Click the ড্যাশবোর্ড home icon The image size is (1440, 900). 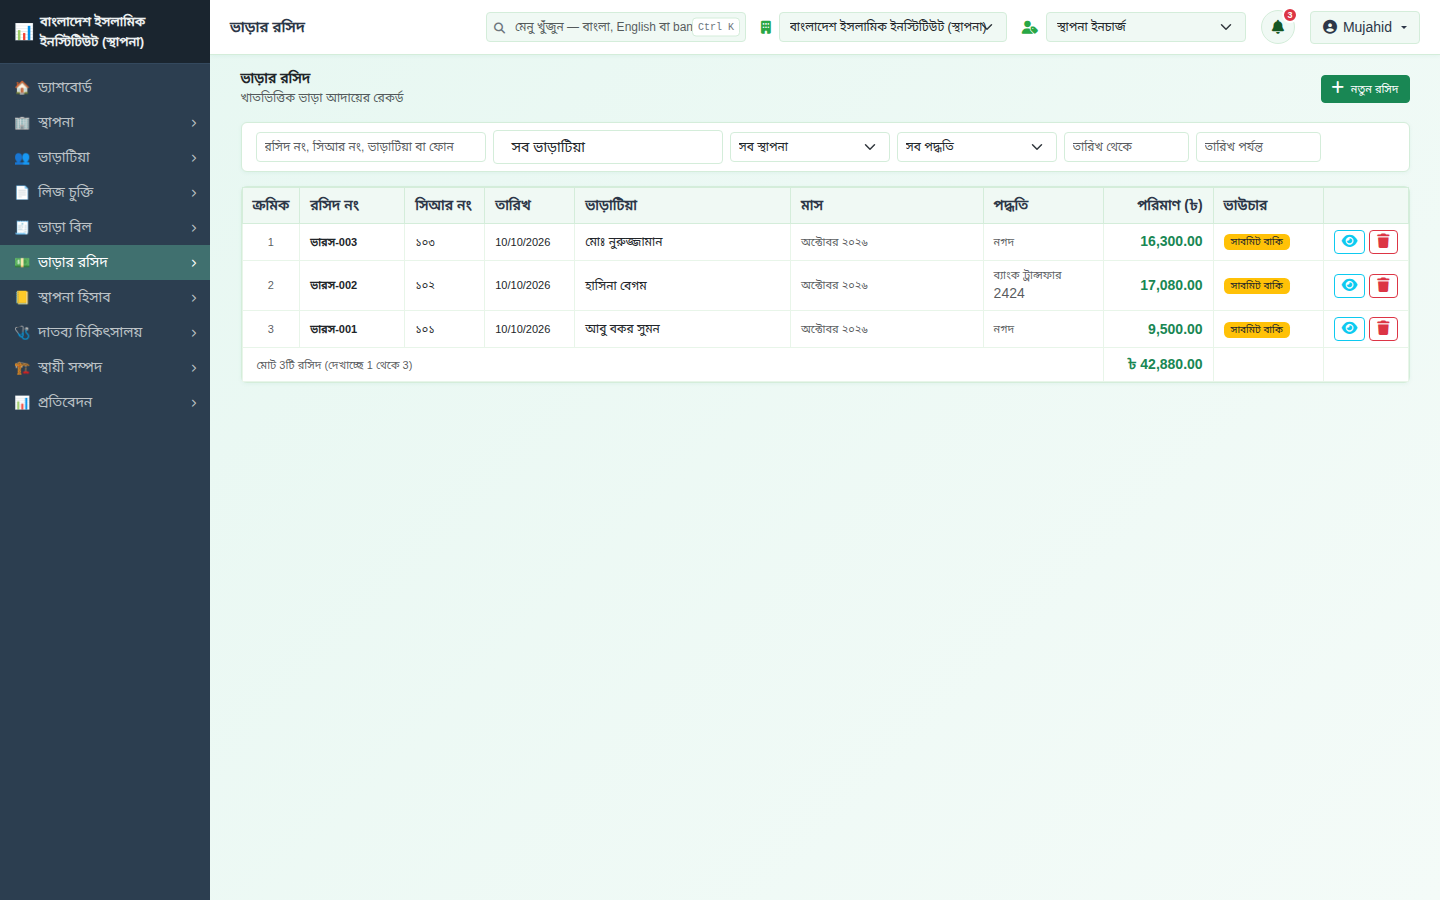tap(22, 88)
